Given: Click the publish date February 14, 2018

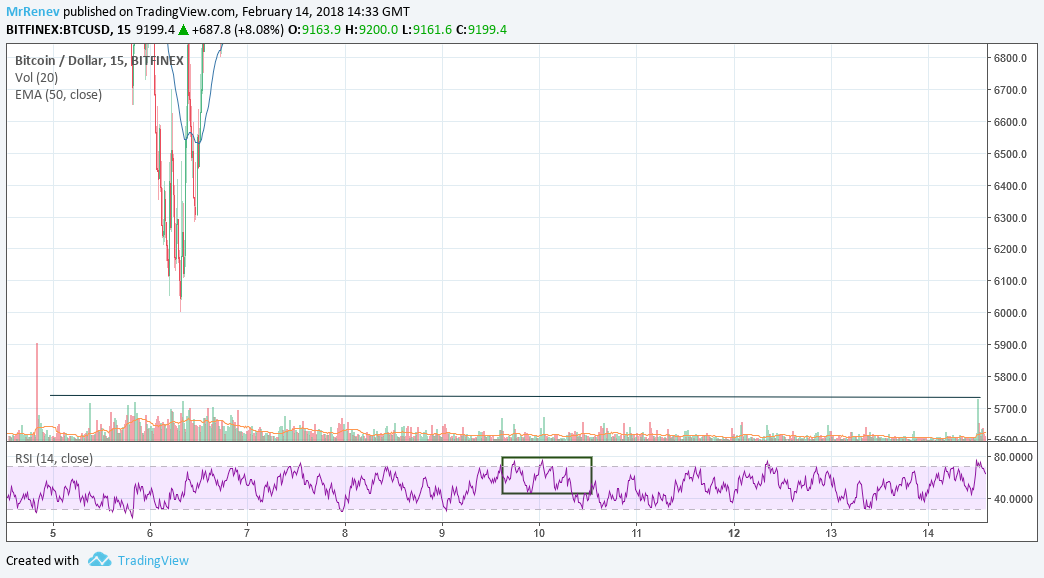Looking at the screenshot, I should [x=292, y=11].
